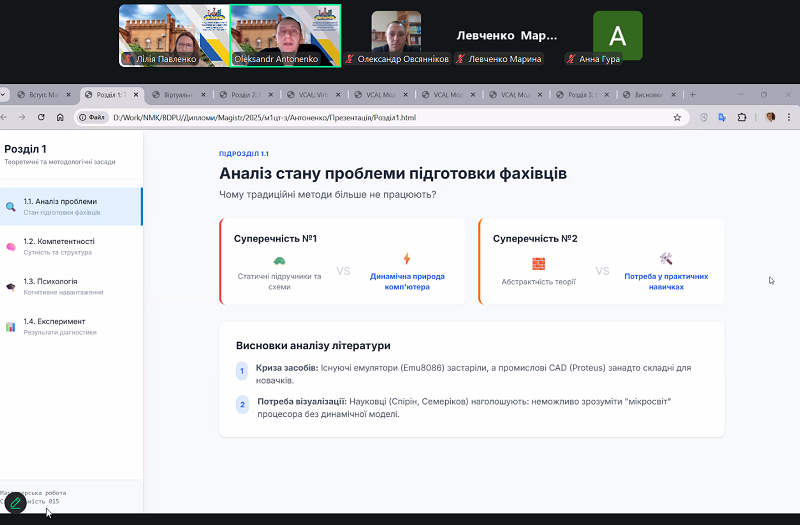Image resolution: width=800 pixels, height=525 pixels.
Task: Select Лілія Павленко's video thumbnail
Action: [174, 35]
